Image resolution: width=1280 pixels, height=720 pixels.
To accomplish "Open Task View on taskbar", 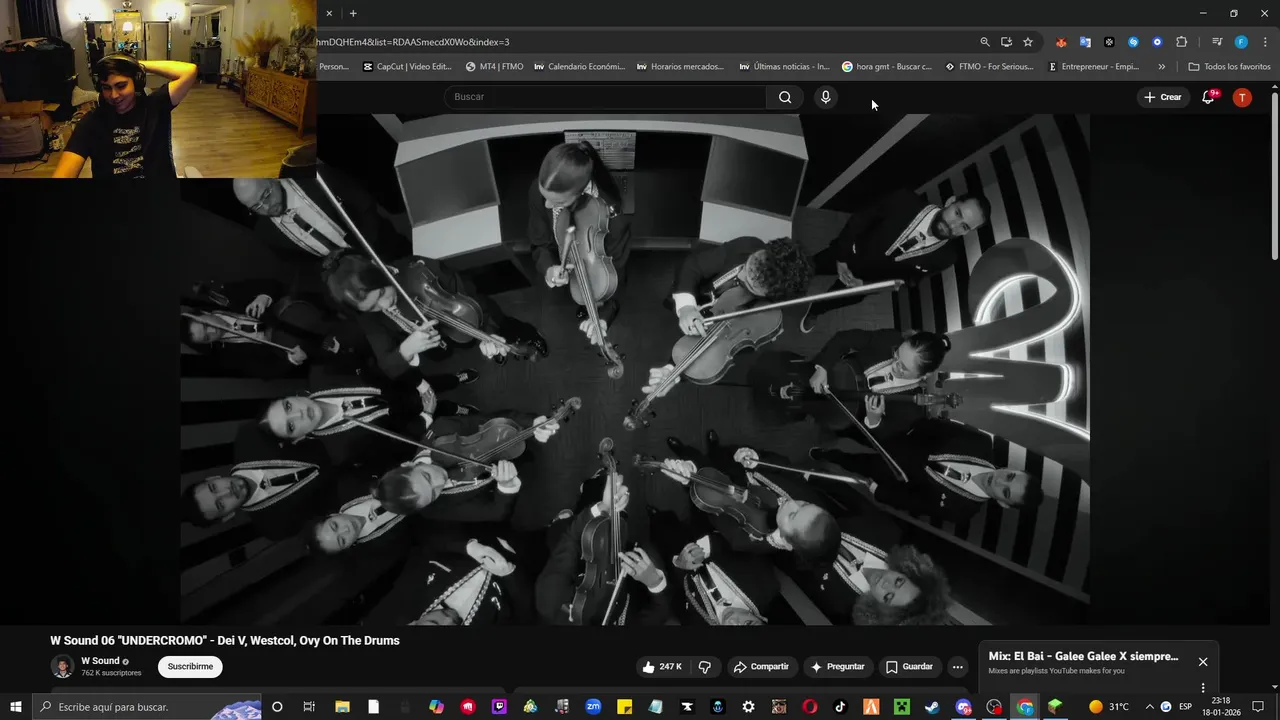I will [309, 707].
